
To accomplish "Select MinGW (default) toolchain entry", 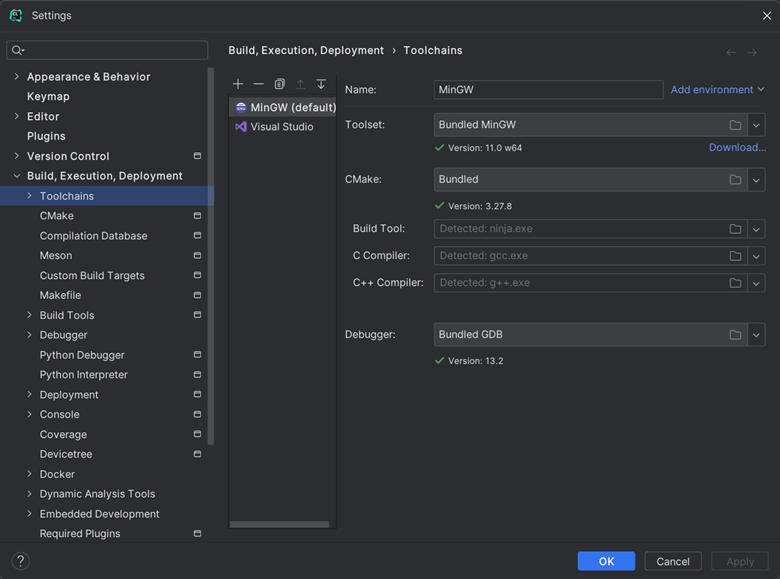I will pyautogui.click(x=283, y=107).
